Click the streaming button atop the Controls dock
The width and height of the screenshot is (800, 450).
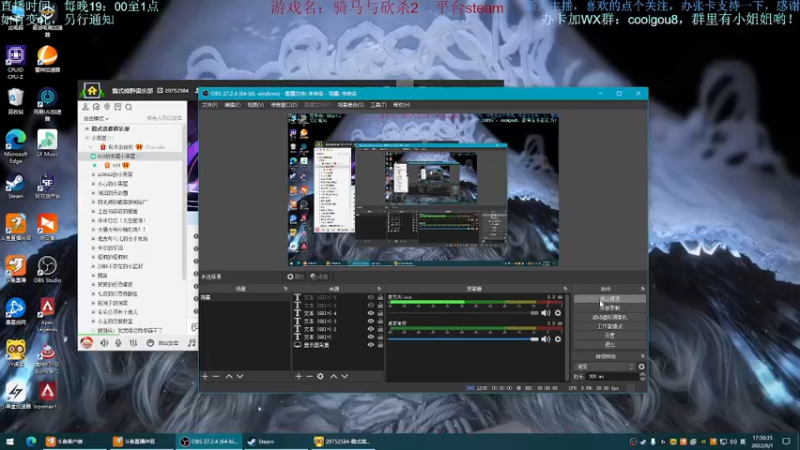pos(609,298)
